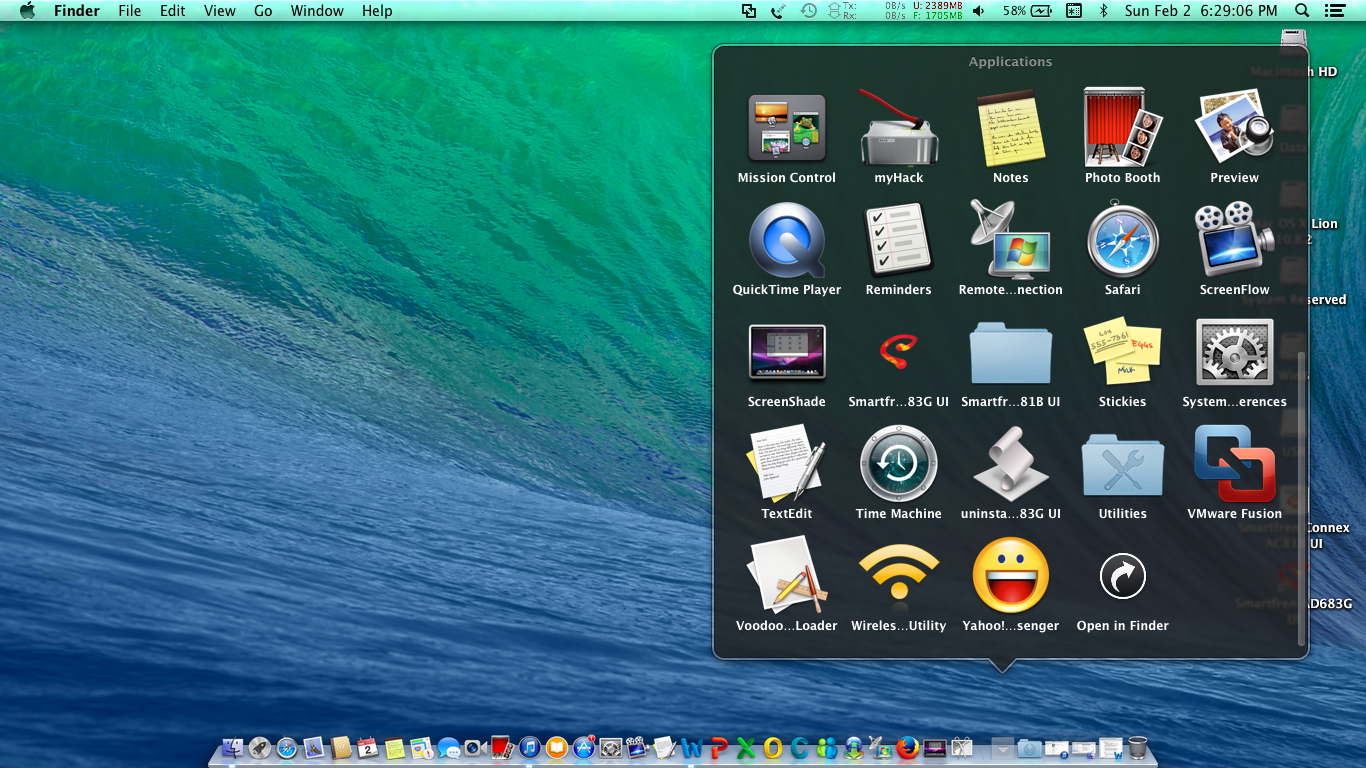The width and height of the screenshot is (1366, 768).
Task: Launch Remote Desktop Connection
Action: [x=1011, y=240]
